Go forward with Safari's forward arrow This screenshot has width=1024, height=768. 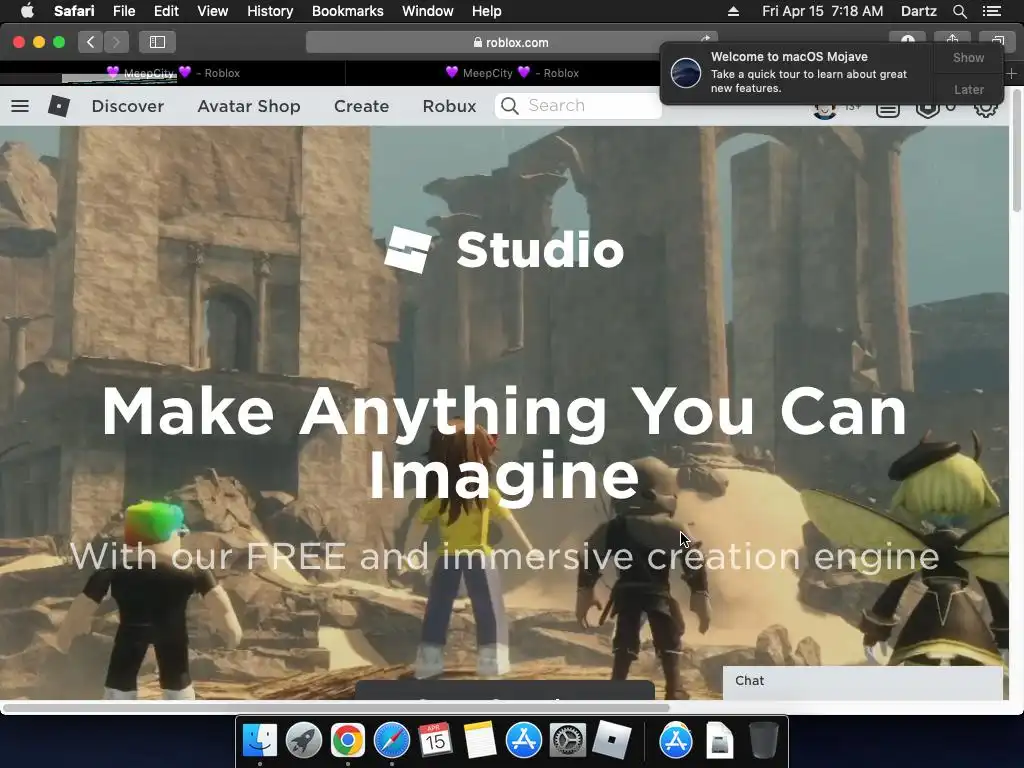[116, 42]
